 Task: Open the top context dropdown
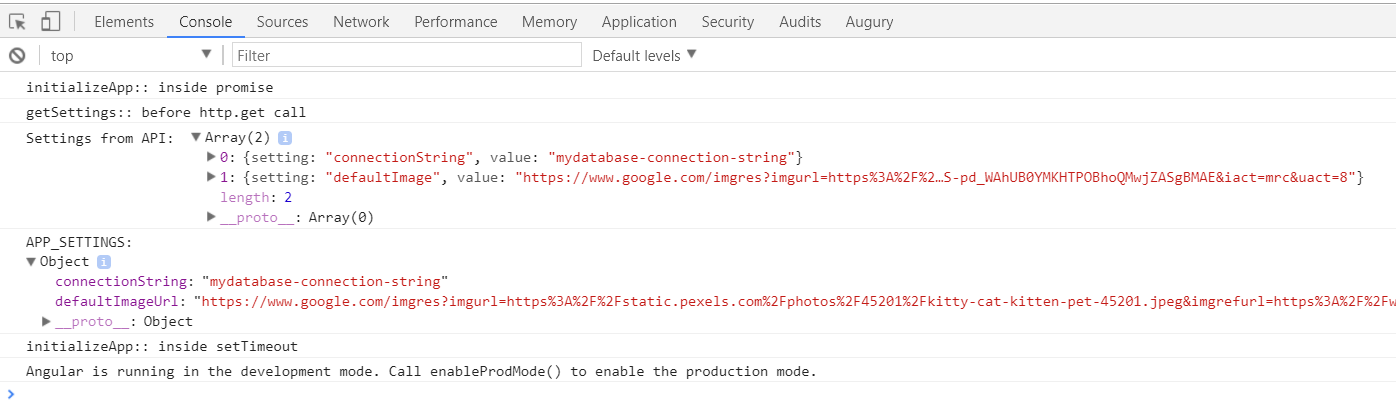click(131, 56)
